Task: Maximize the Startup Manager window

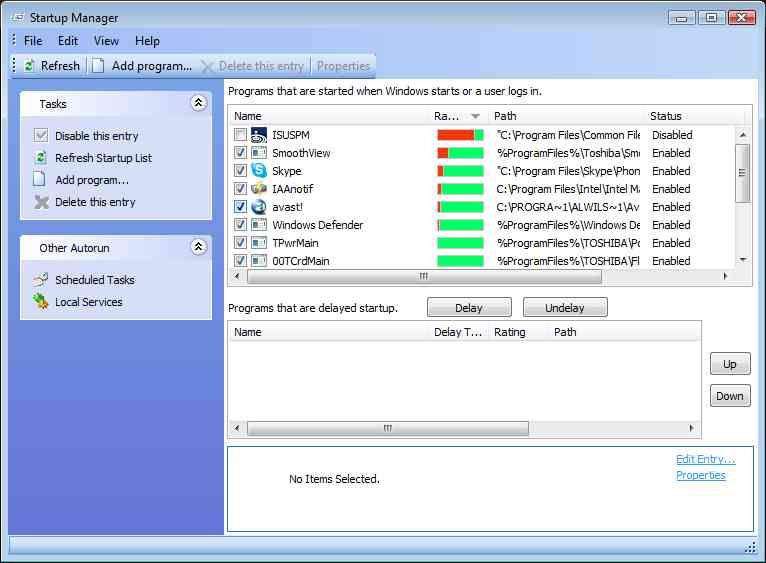Action: (x=711, y=18)
